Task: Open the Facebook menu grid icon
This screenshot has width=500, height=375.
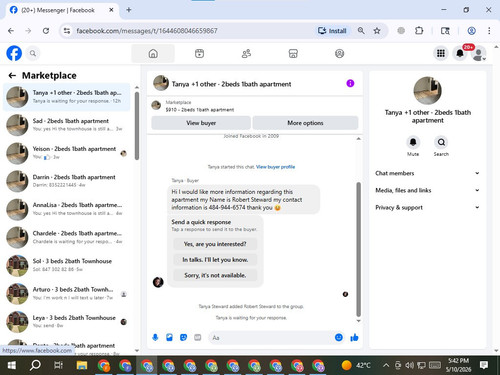Action: click(x=441, y=53)
